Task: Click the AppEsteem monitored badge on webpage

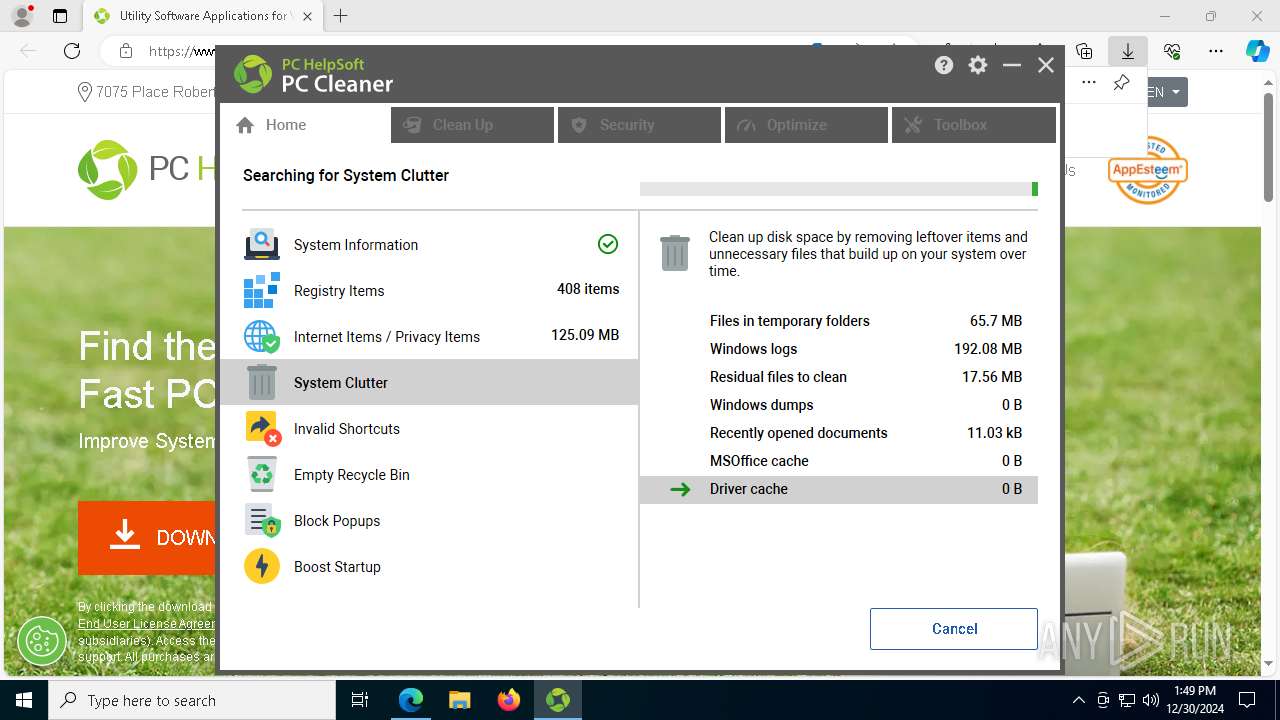Action: [x=1148, y=170]
